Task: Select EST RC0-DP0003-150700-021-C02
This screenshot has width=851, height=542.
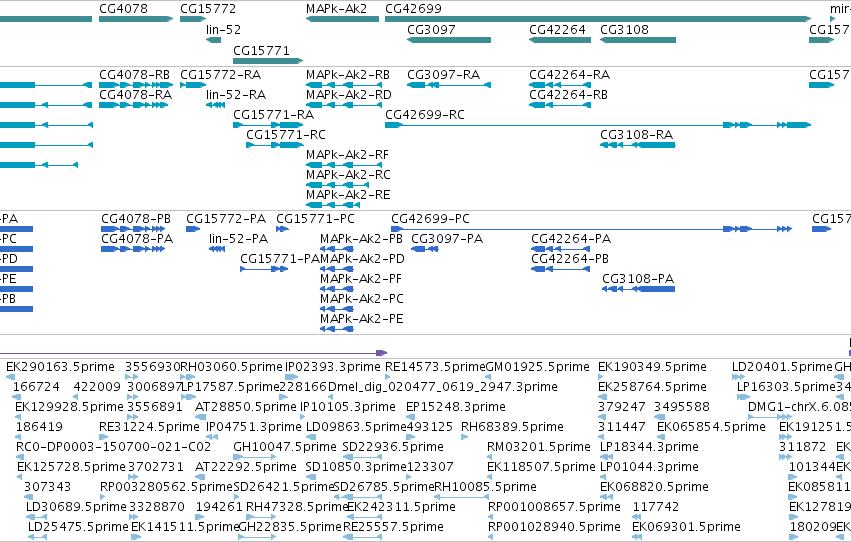Action: 113,448
